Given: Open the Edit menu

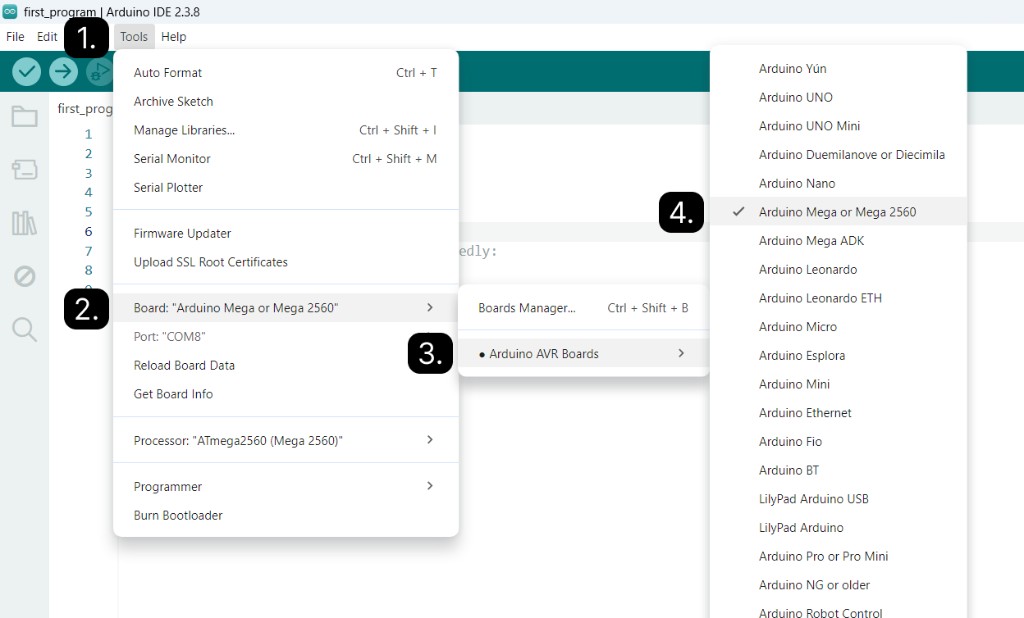Looking at the screenshot, I should click(47, 37).
